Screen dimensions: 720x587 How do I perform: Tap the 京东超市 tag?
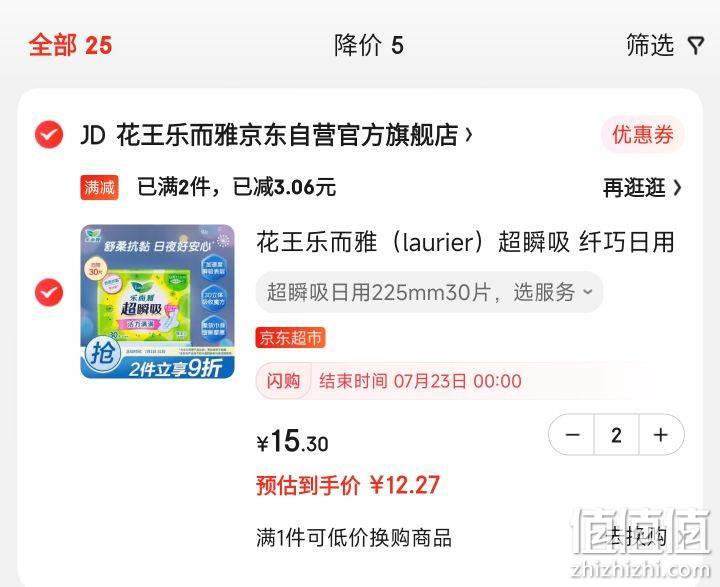pos(290,338)
